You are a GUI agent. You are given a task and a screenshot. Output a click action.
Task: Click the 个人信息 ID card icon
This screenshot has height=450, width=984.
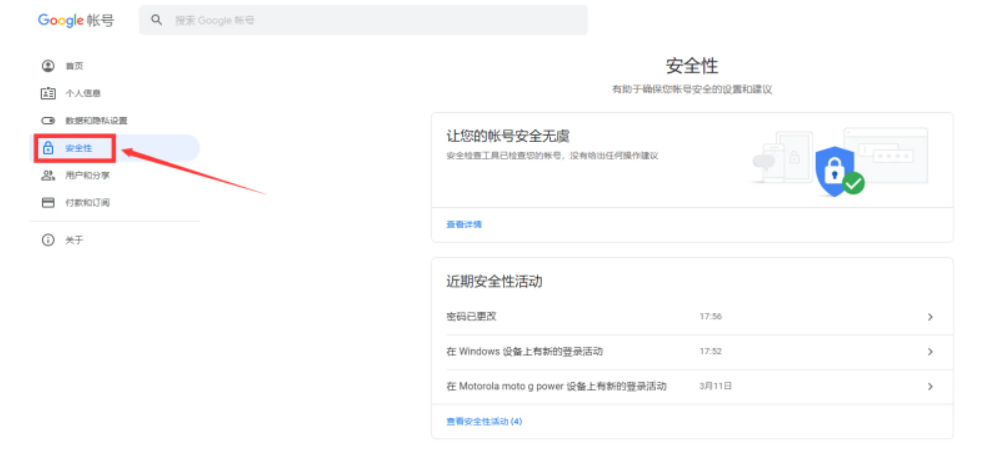tap(48, 93)
